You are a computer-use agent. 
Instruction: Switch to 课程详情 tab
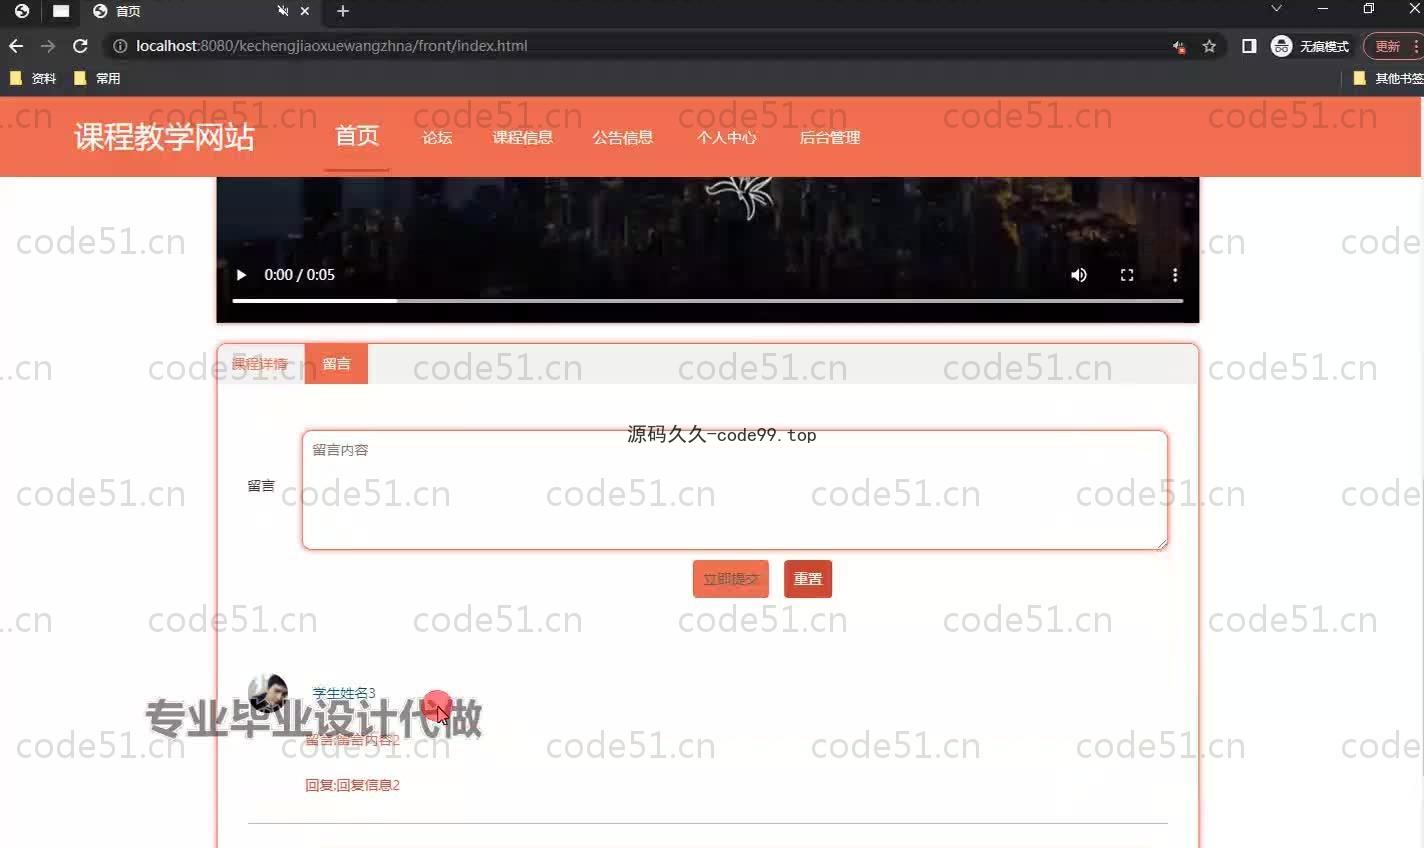[x=260, y=364]
